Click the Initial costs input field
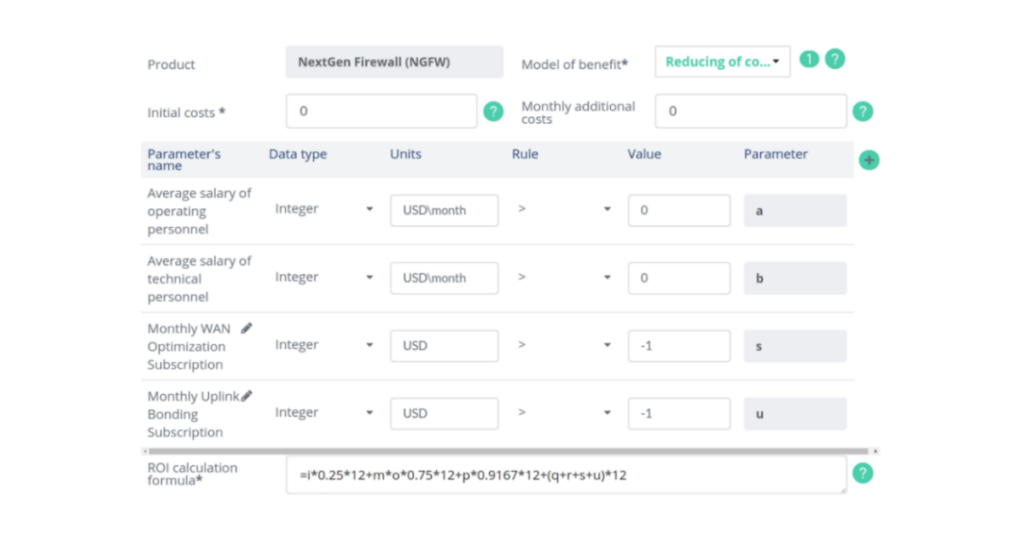 [381, 111]
